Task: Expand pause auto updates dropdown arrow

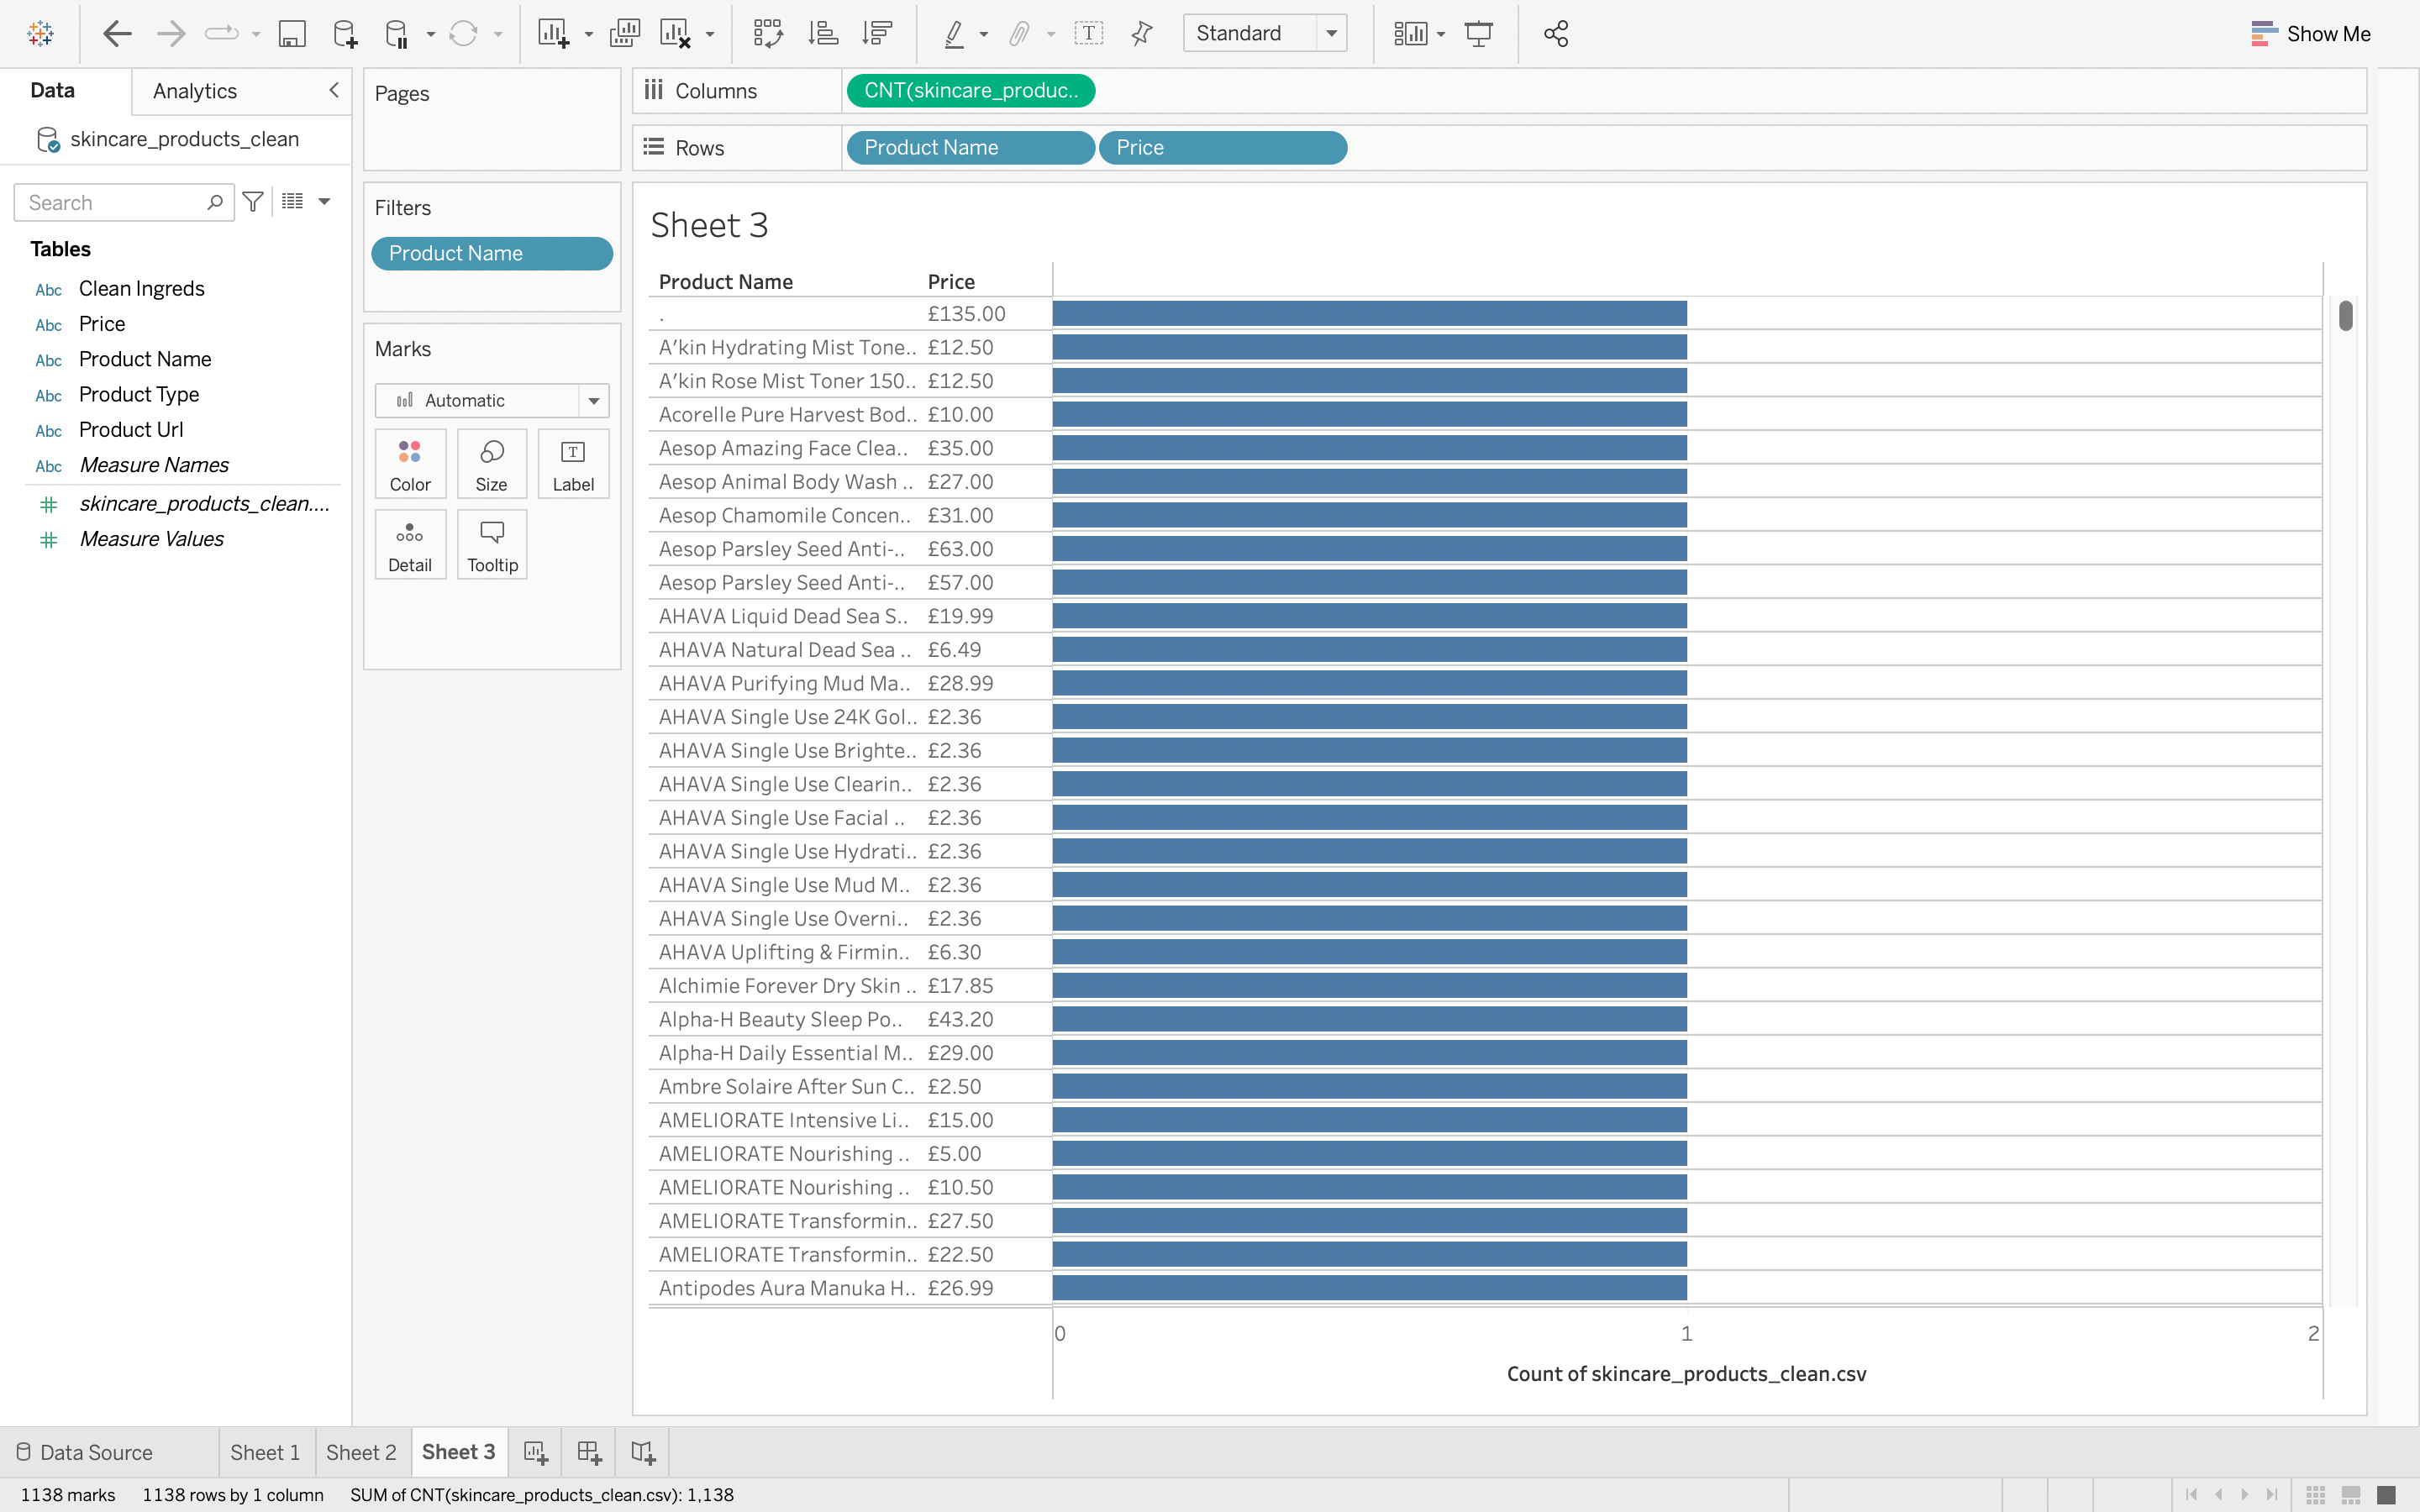Action: 431,34
